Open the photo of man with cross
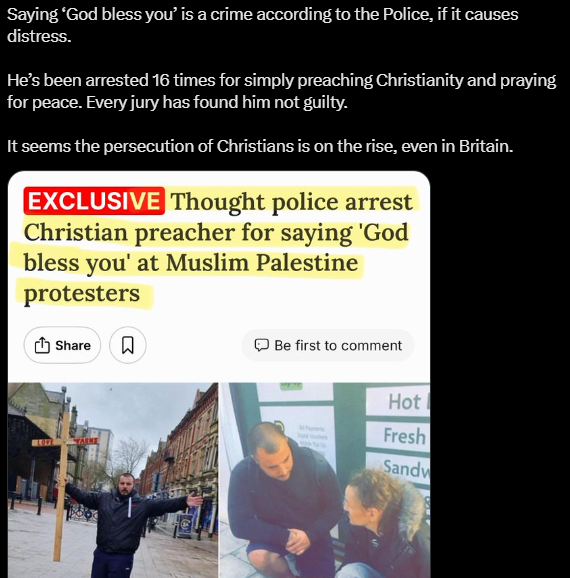 (x=113, y=480)
